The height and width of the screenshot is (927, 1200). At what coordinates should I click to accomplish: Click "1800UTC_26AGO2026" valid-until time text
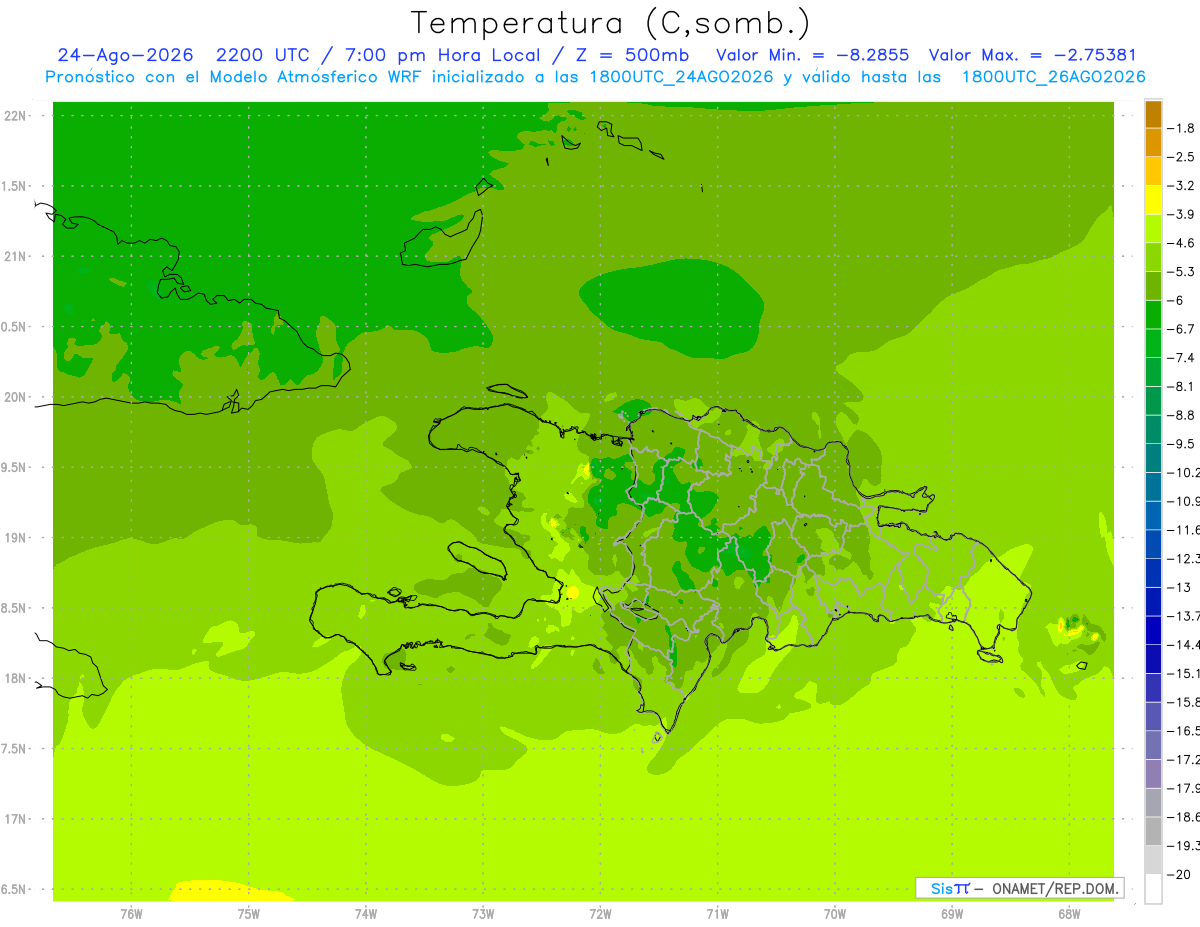1053,77
